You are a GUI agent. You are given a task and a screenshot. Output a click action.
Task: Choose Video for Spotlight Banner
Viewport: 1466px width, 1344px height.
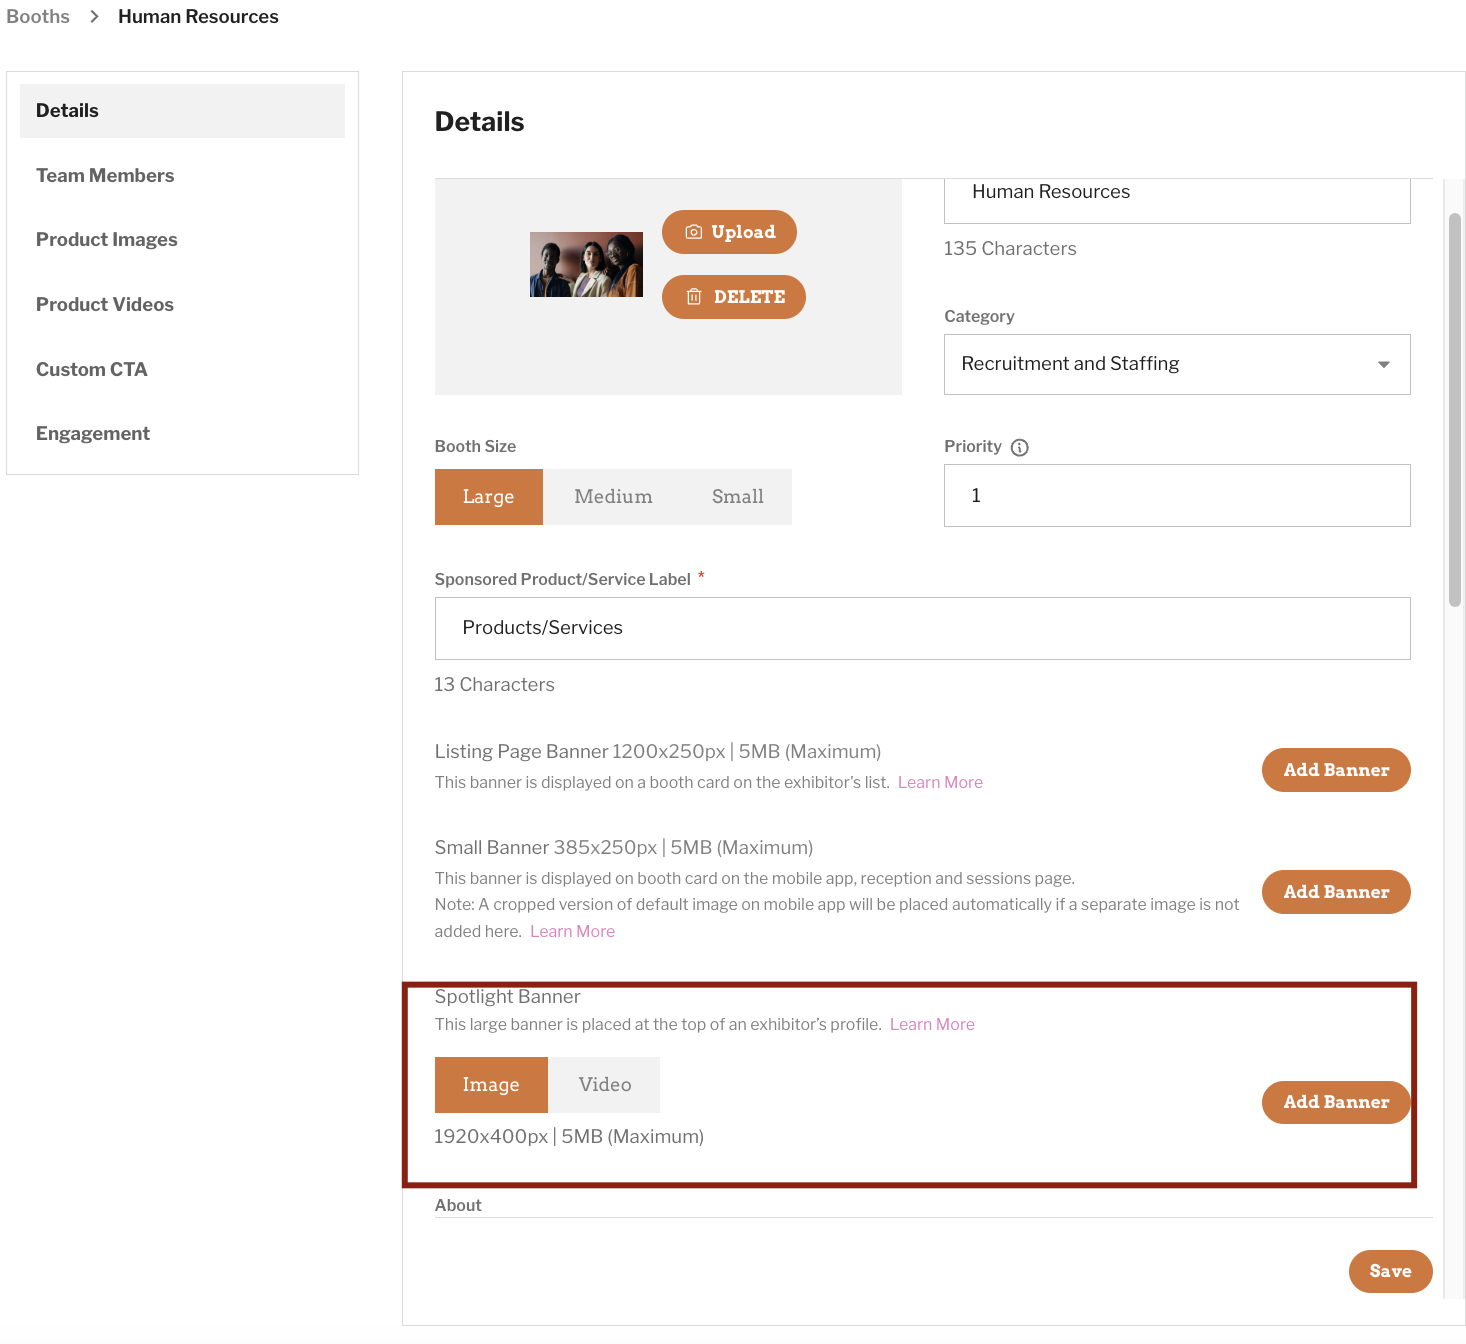(x=605, y=1085)
